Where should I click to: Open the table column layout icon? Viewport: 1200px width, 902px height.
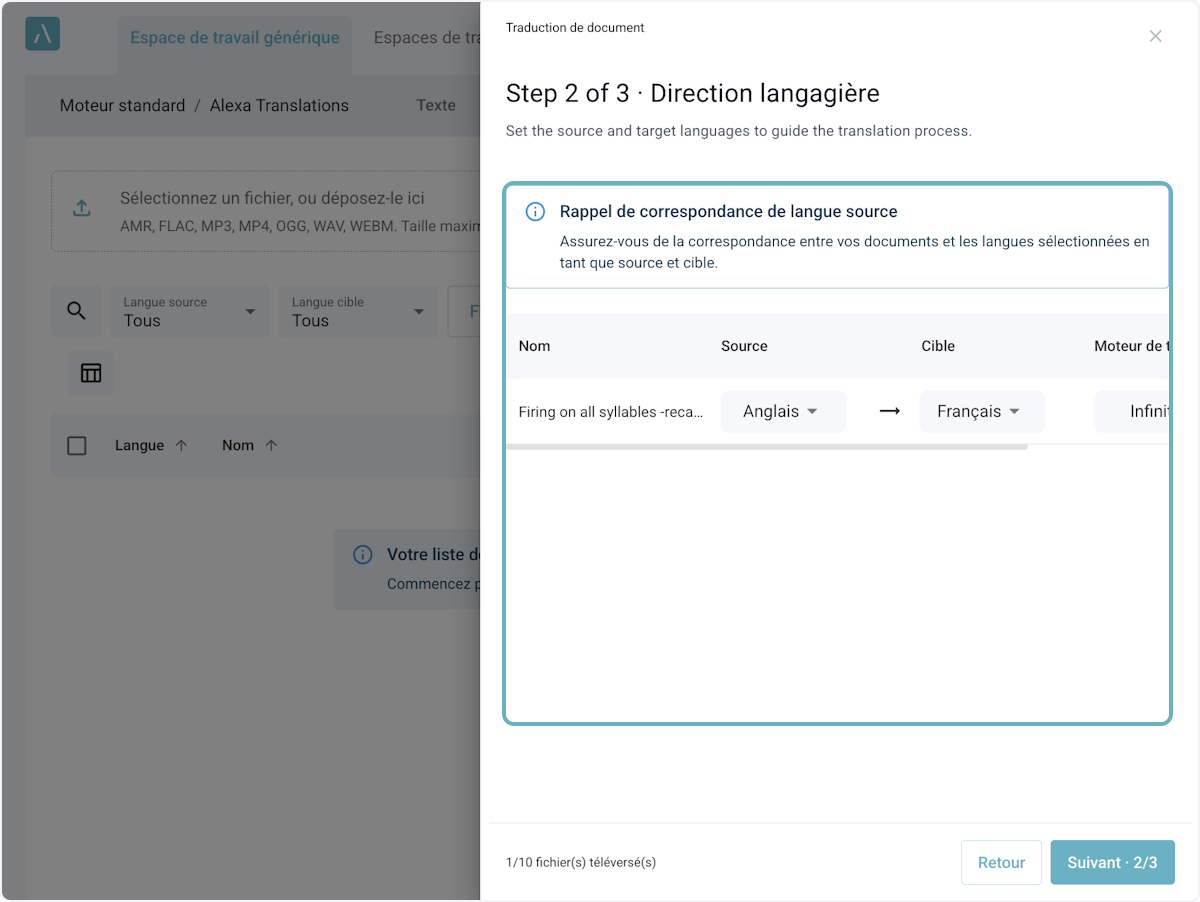91,373
